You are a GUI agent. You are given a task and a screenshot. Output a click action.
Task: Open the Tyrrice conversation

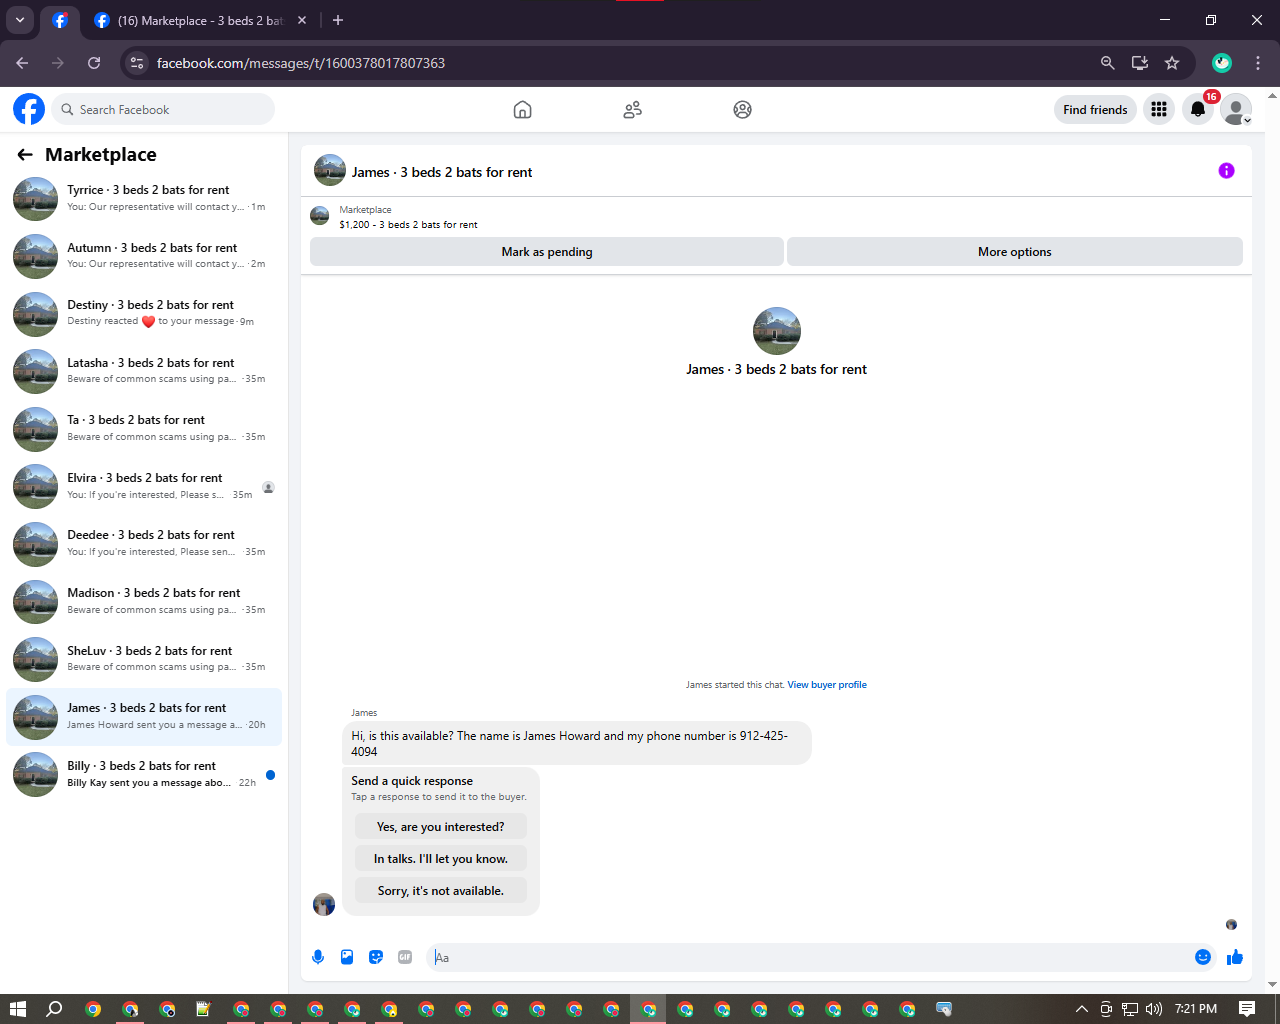(x=144, y=199)
